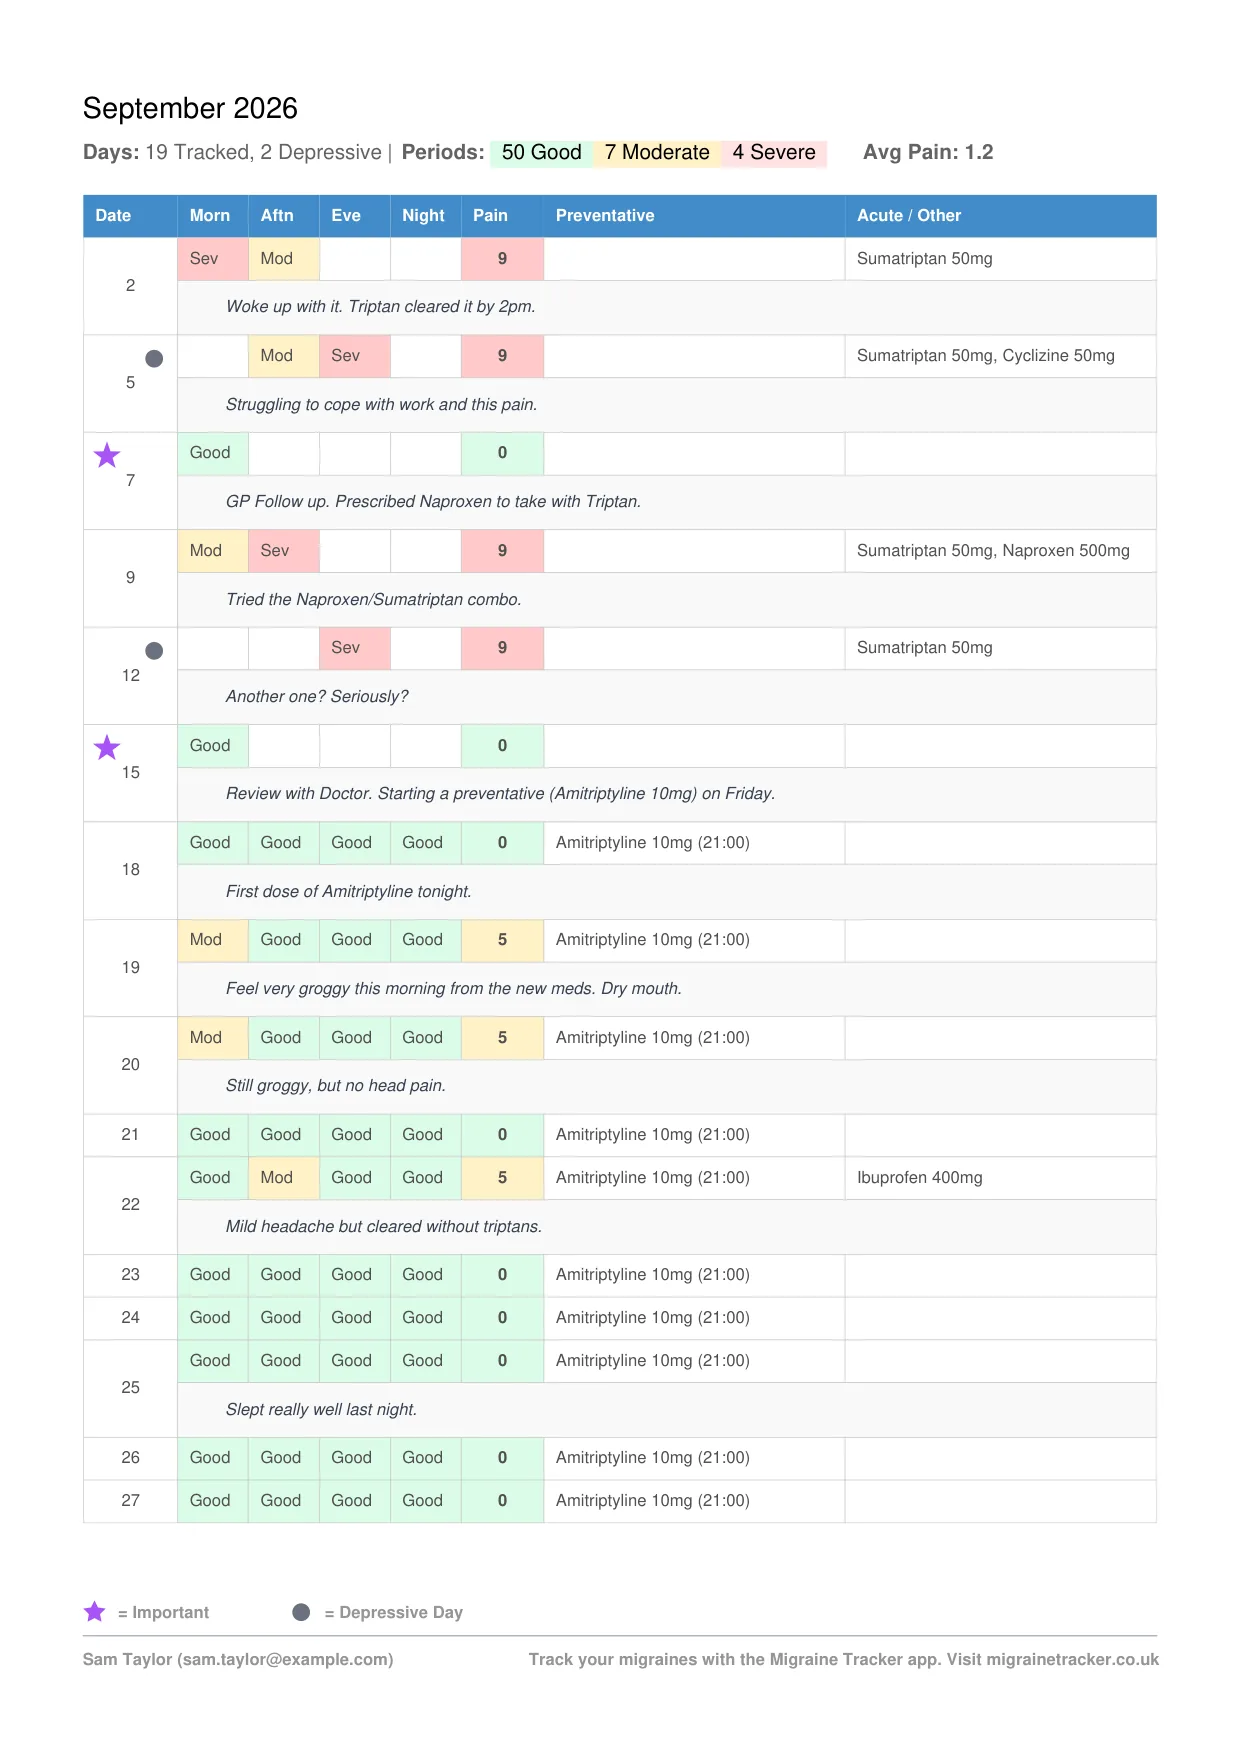Image resolution: width=1241 pixels, height=1754 pixels.
Task: Click the 'Sev' morning cell on date 2
Action: click(x=213, y=259)
